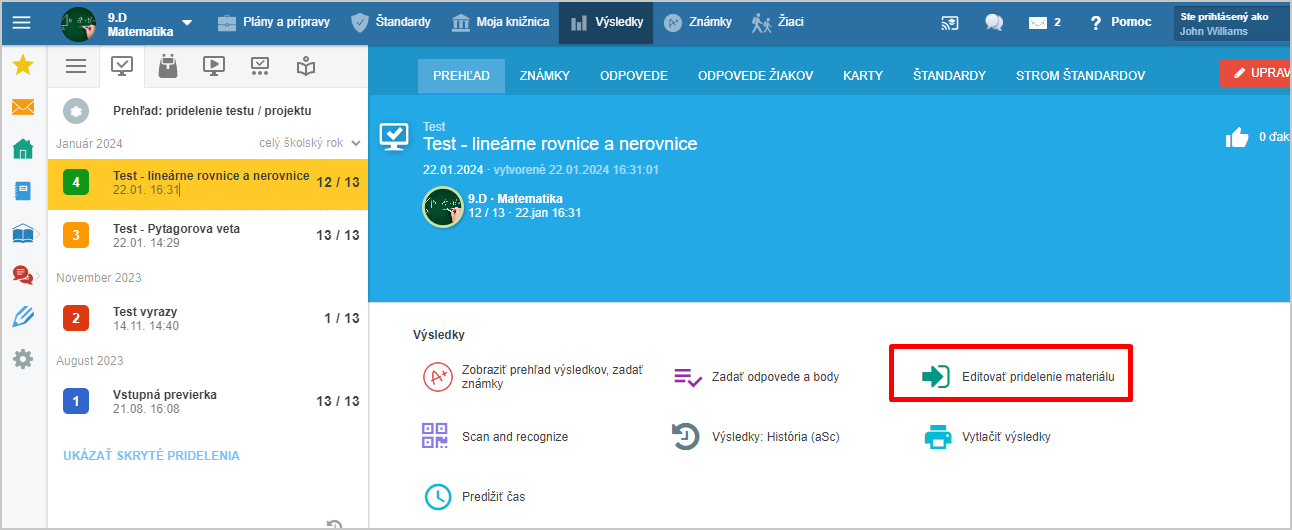The image size is (1292, 530).
Task: Select the monitor with dots tab icon
Action: pyautogui.click(x=260, y=66)
